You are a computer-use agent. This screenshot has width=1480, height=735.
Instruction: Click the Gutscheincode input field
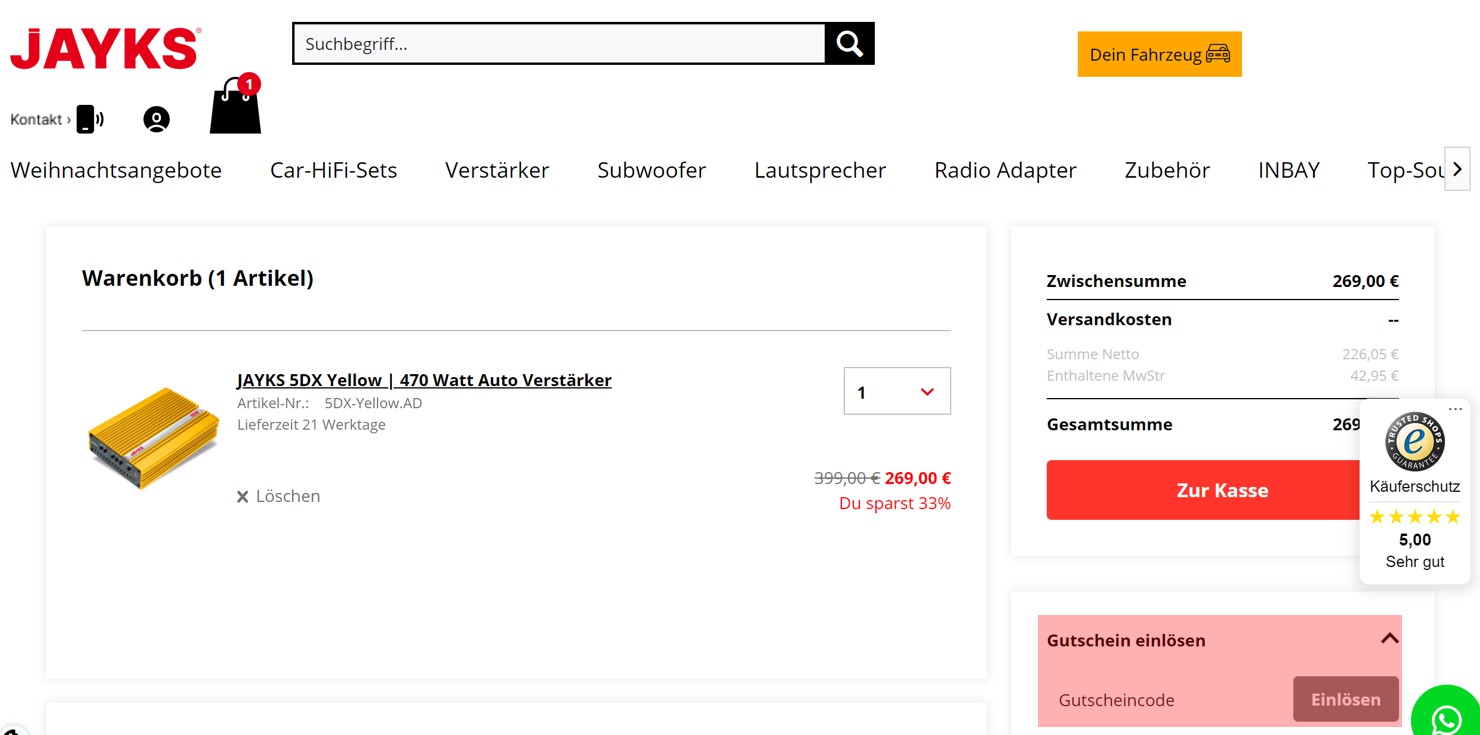[x=1170, y=700]
